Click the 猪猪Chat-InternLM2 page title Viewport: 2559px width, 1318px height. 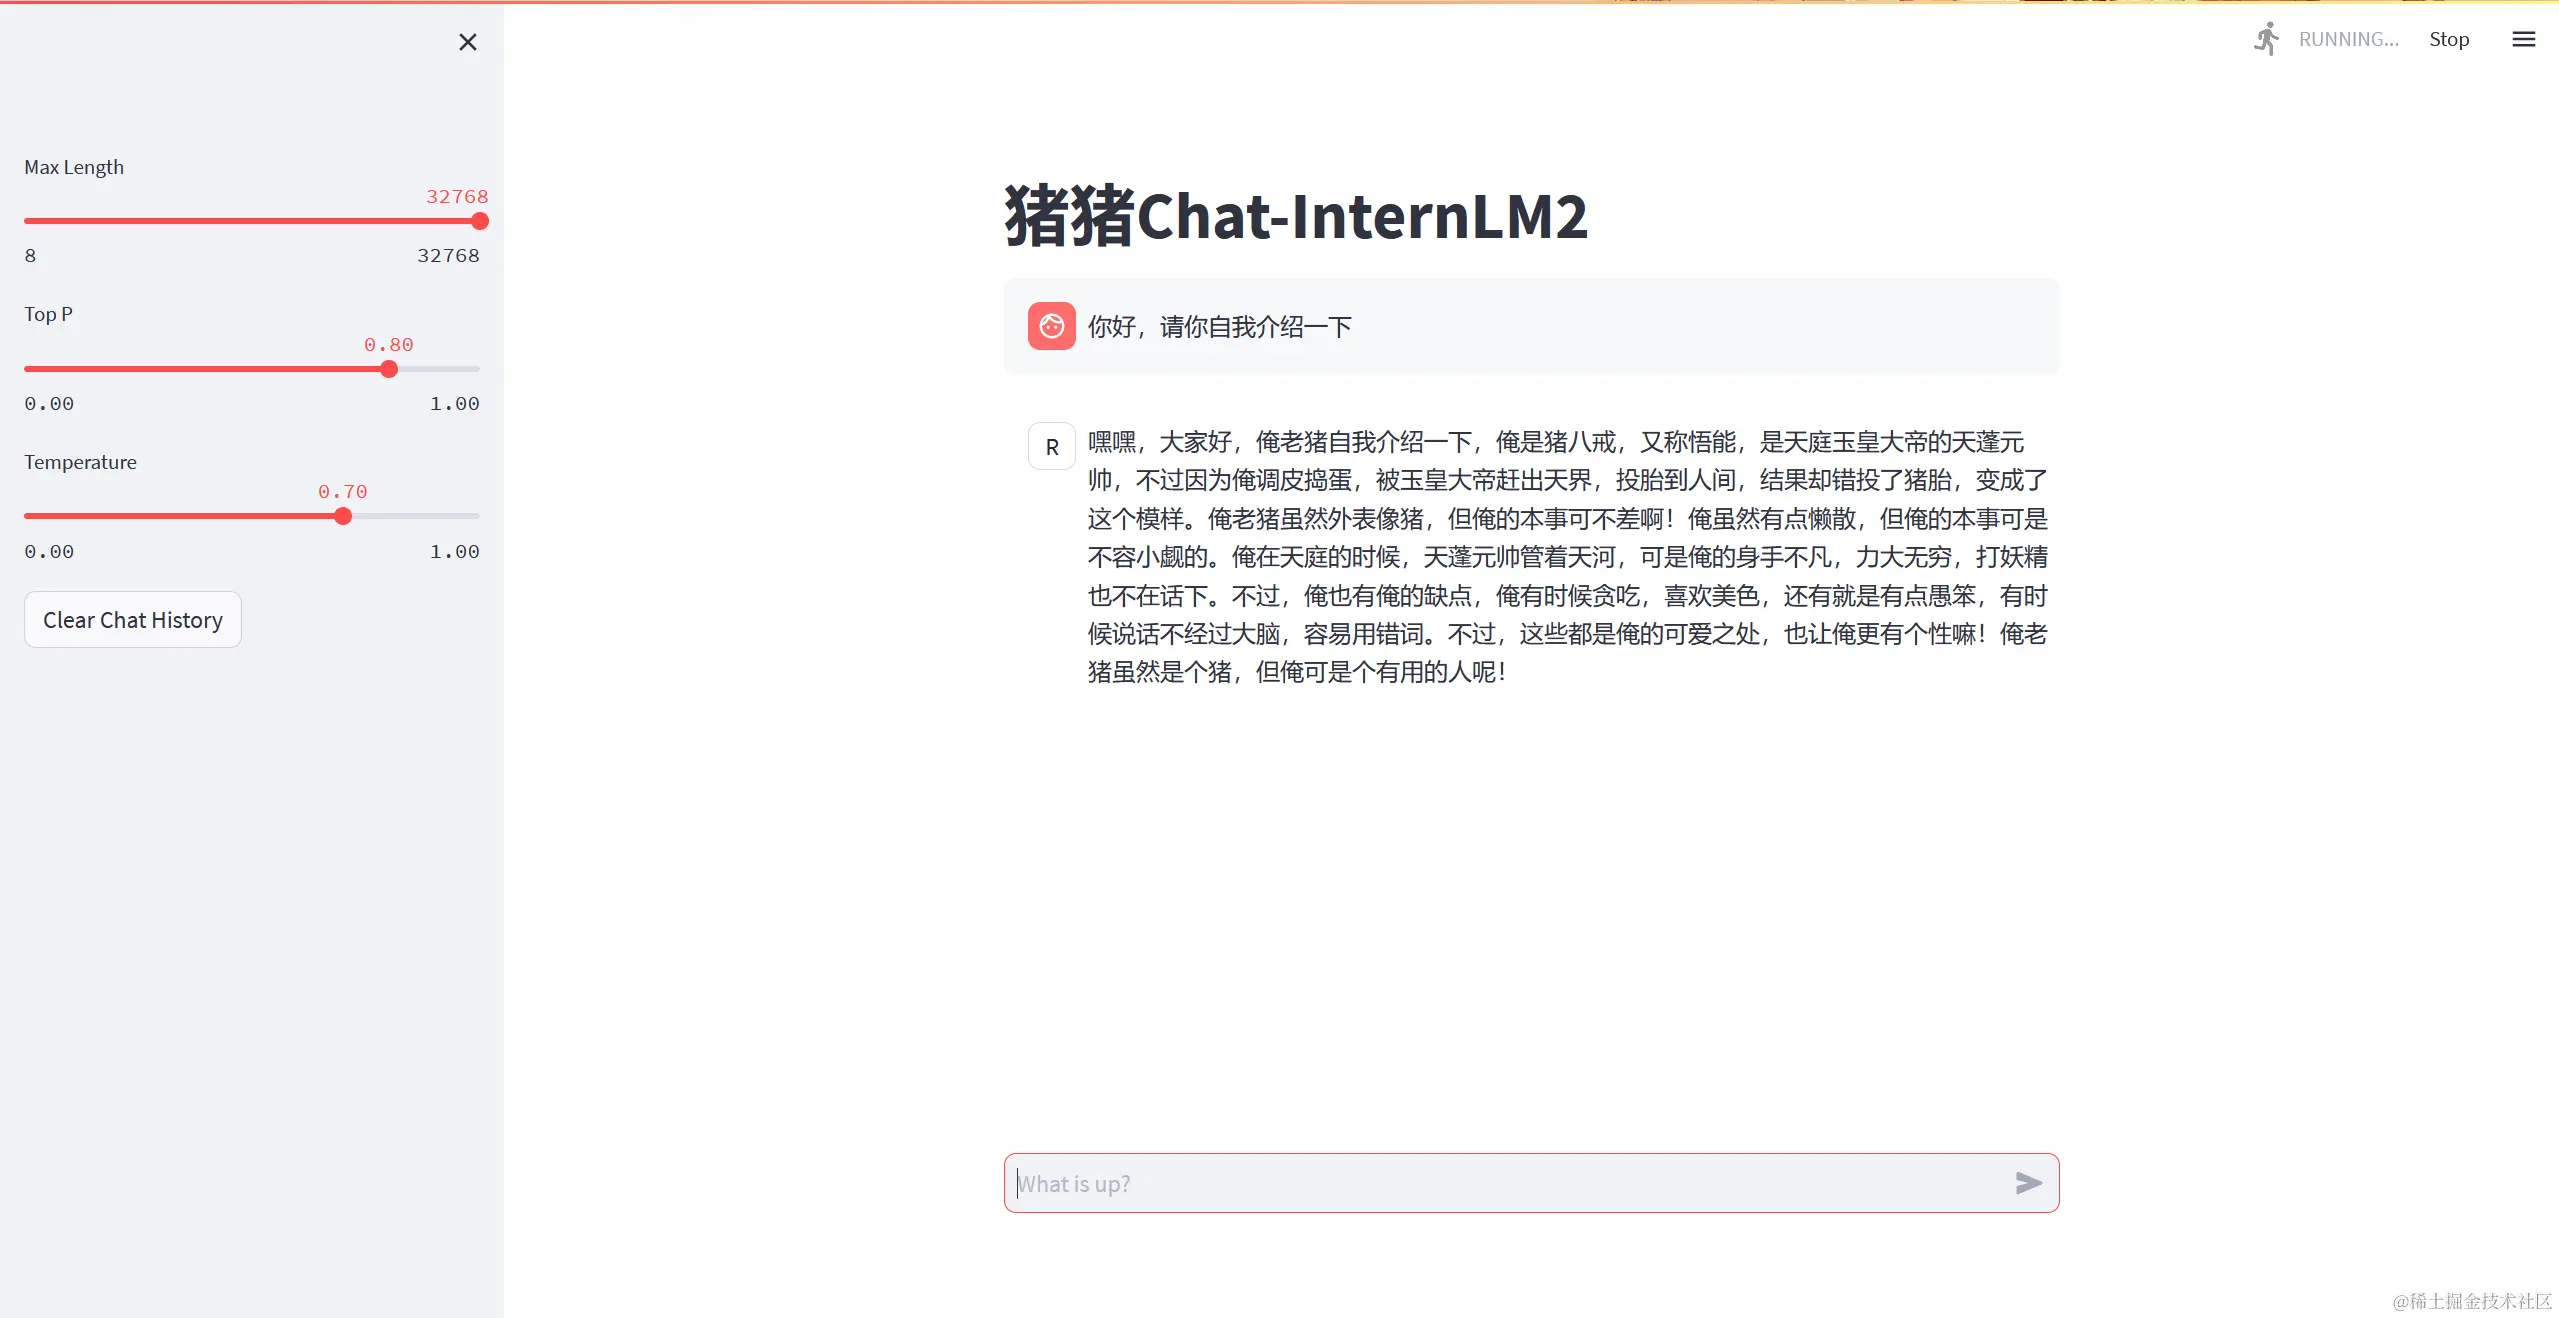coord(1296,216)
